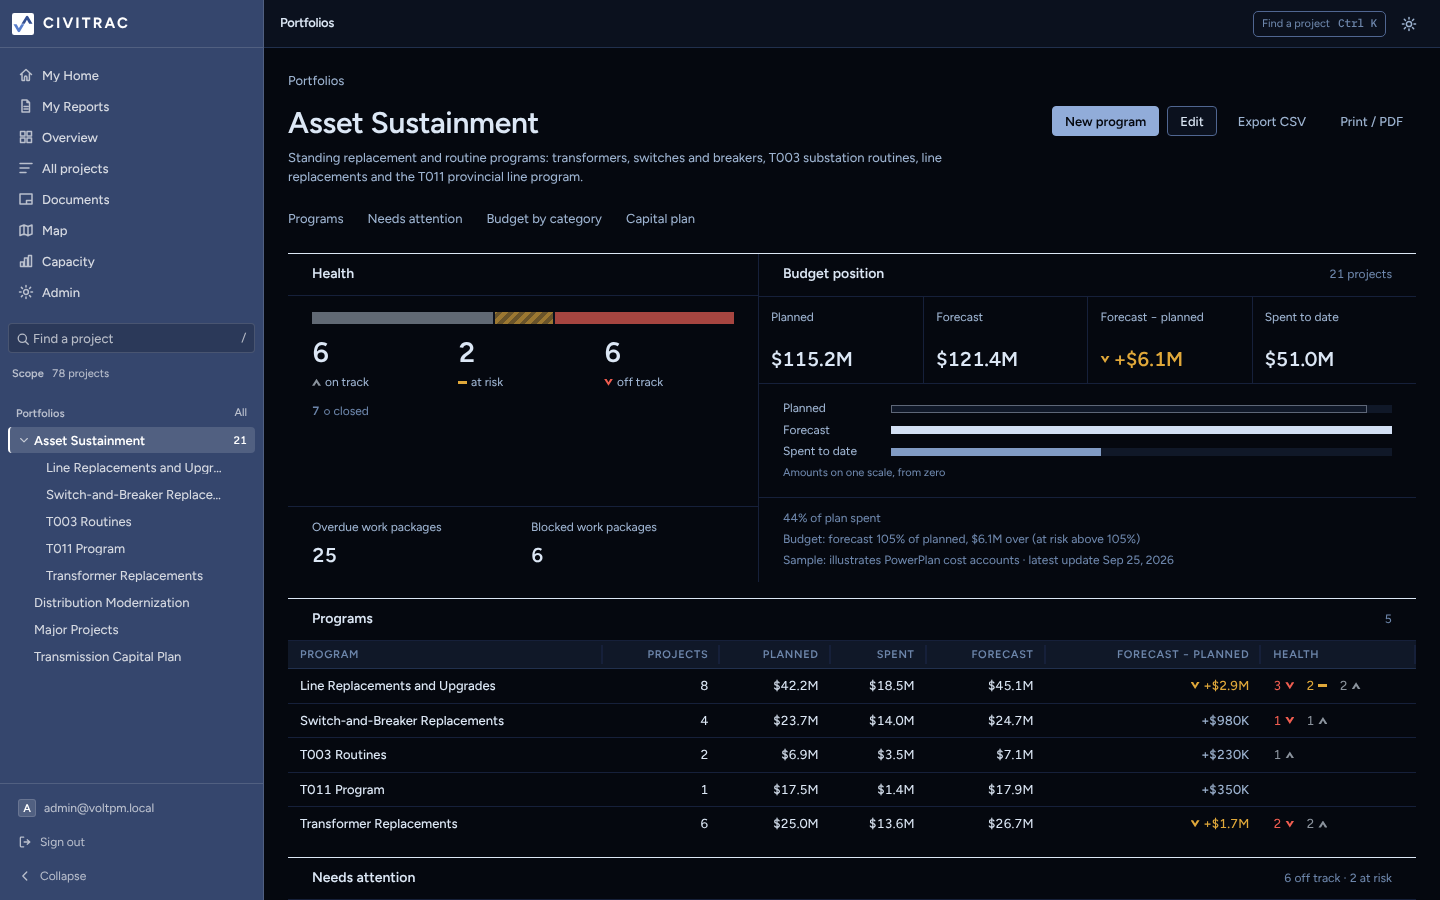Click Export CSV
The image size is (1440, 900).
[1272, 121]
